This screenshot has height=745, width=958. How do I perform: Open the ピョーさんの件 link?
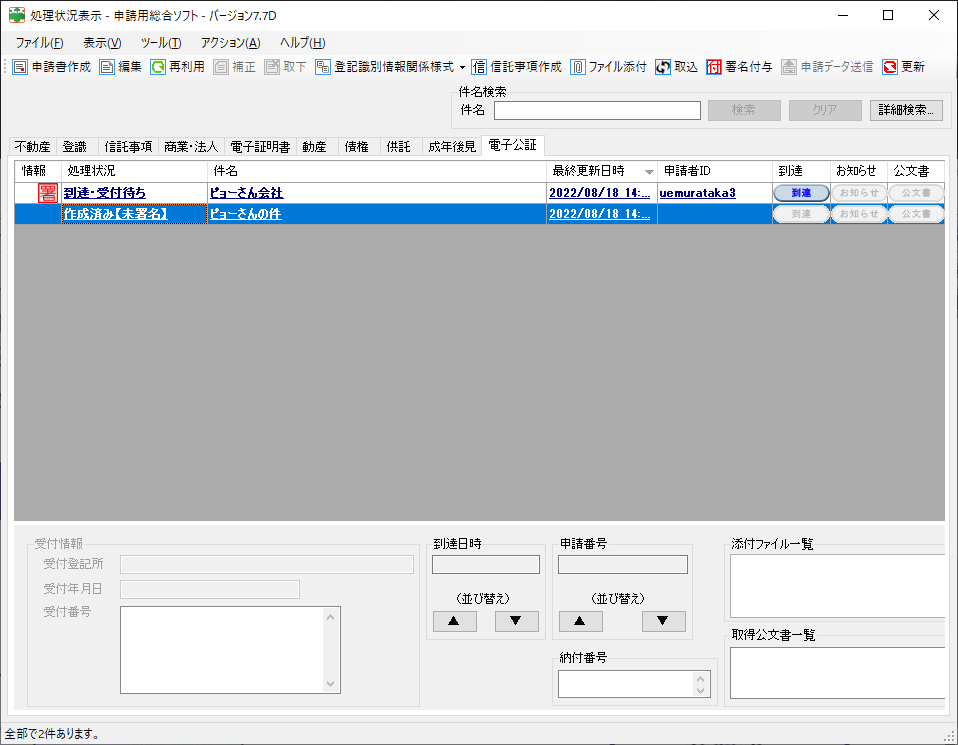tap(246, 214)
